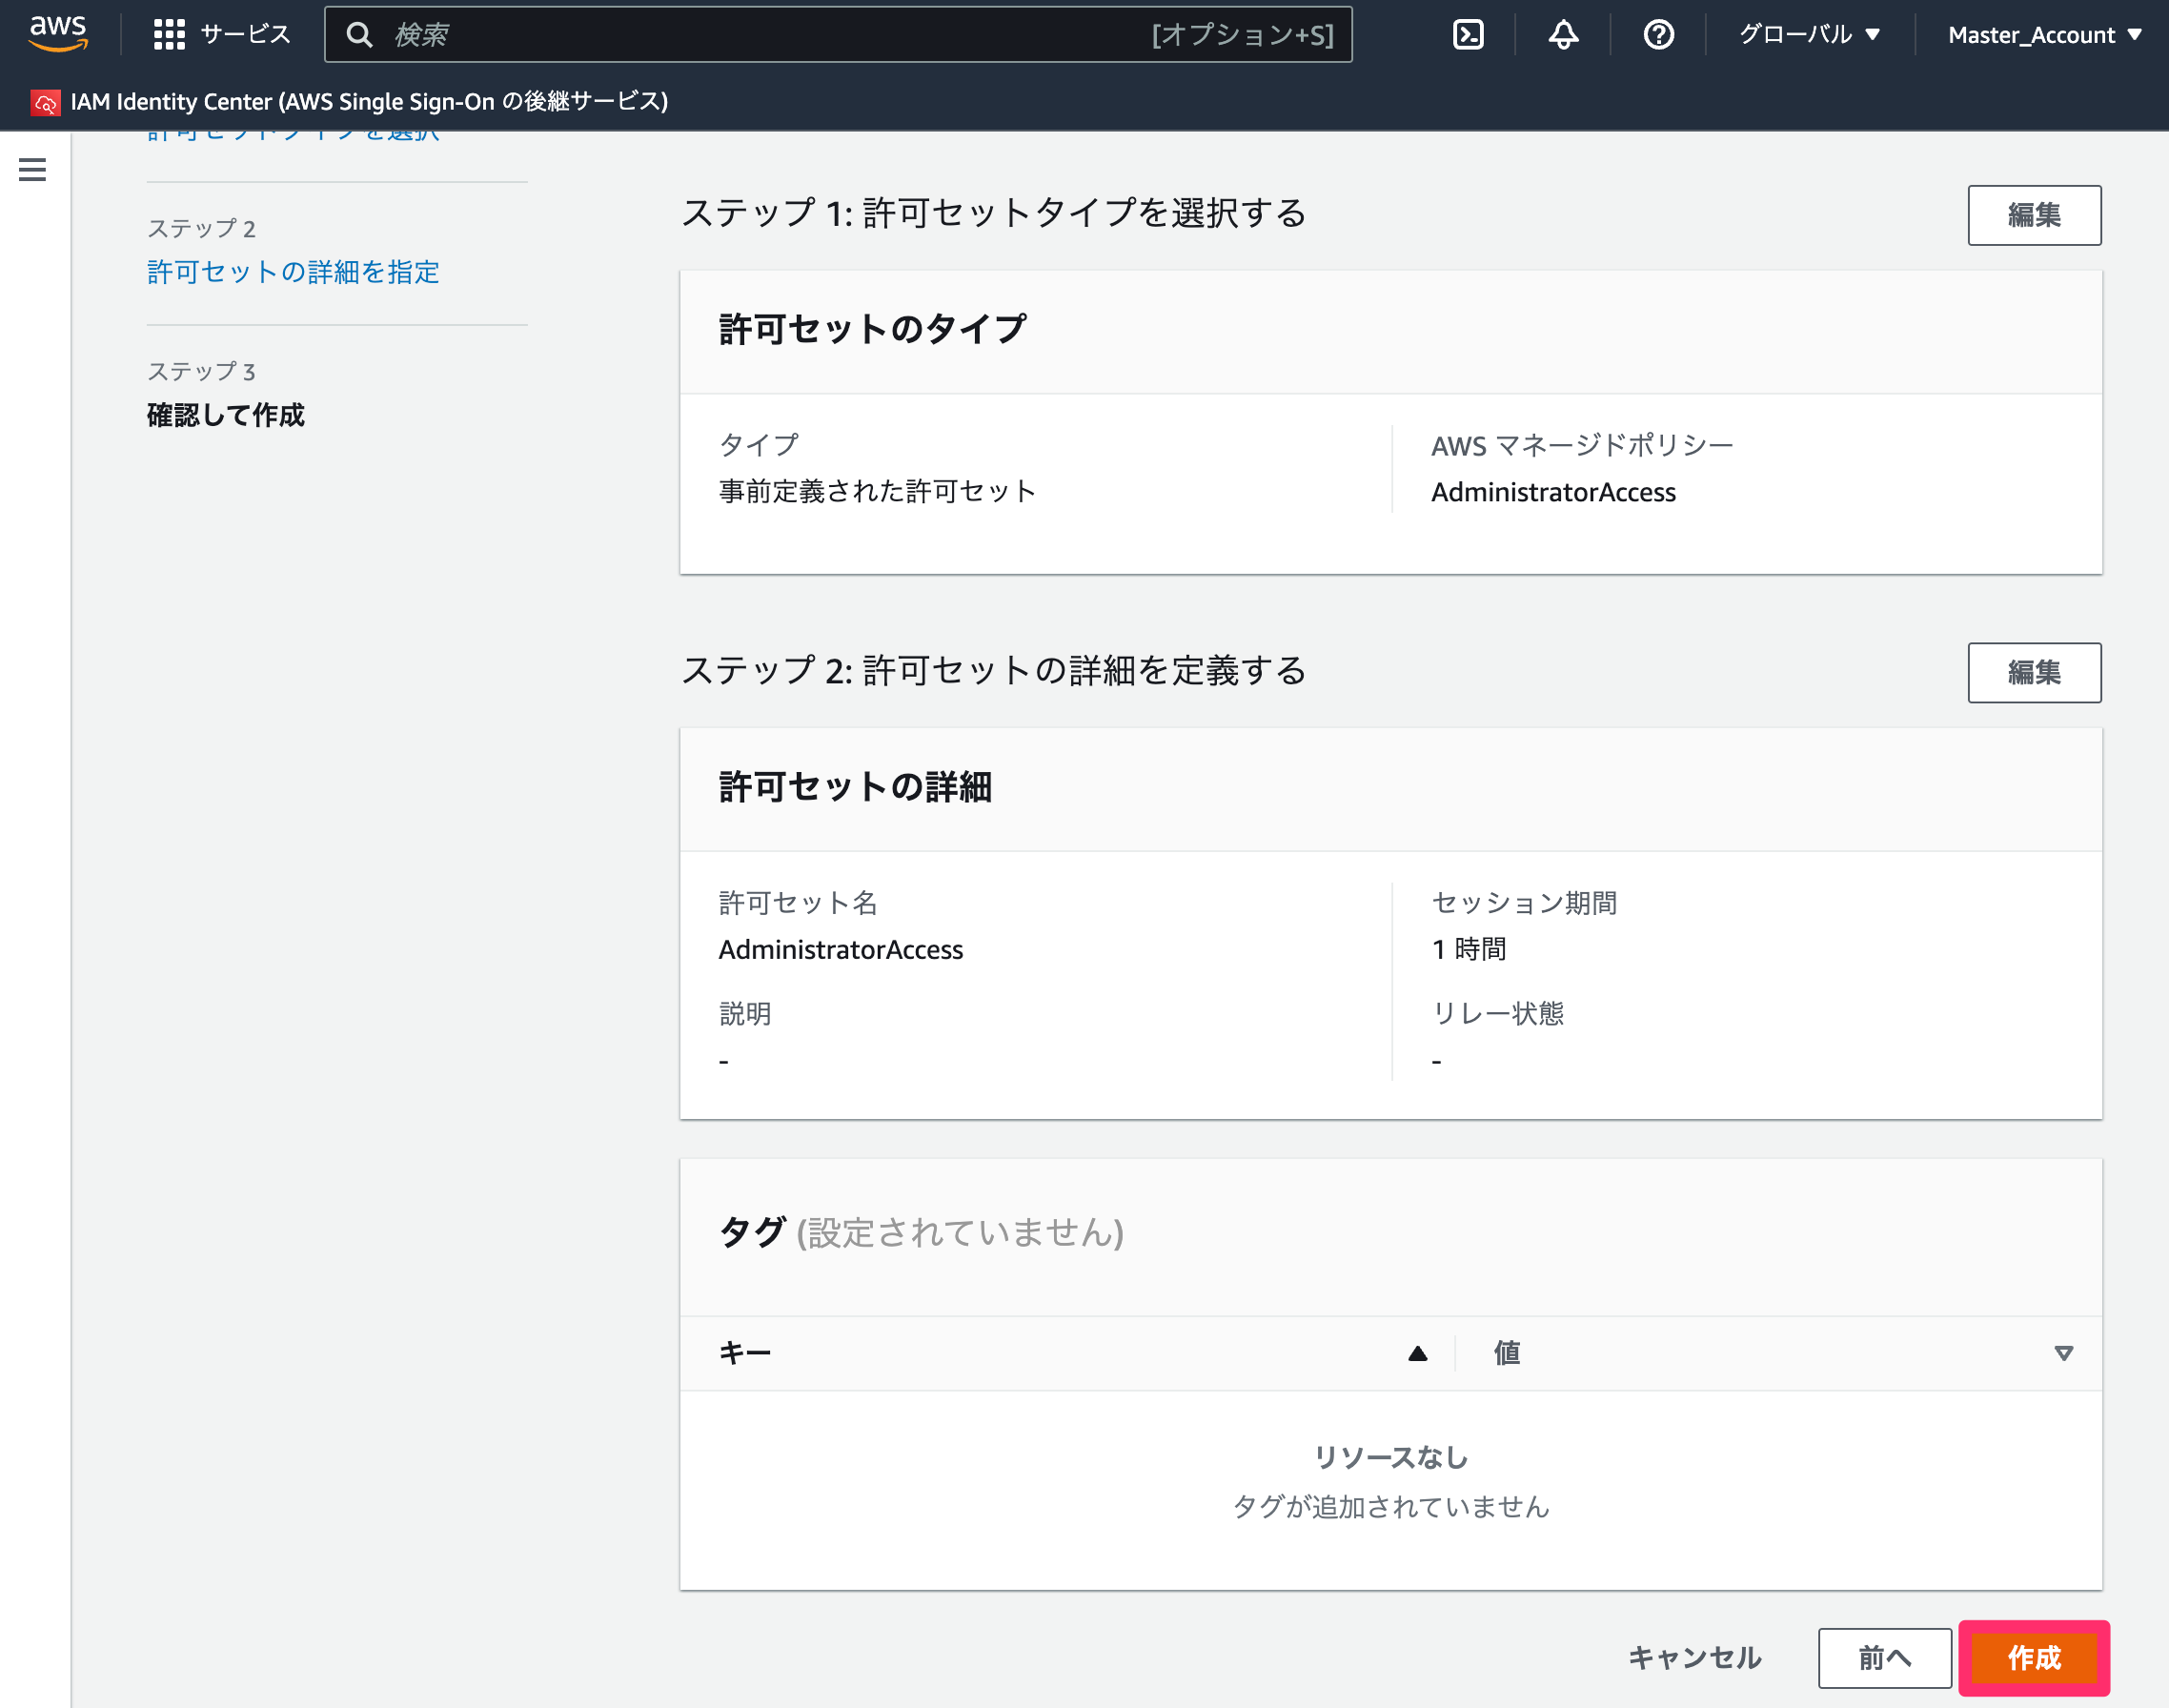Click the IAM Identity Center service icon
The image size is (2169, 1708).
[x=45, y=102]
